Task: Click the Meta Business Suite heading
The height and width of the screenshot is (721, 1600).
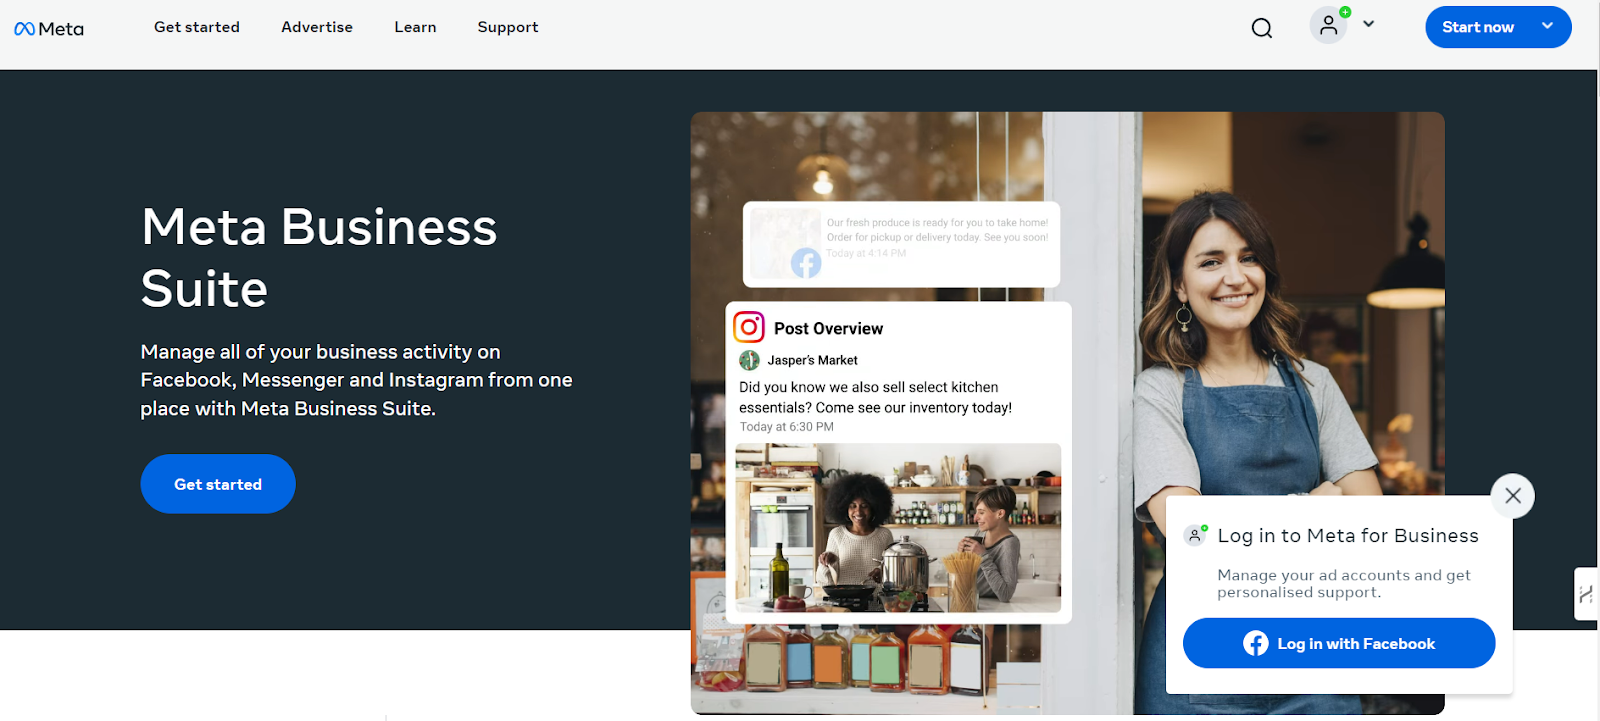Action: point(319,257)
